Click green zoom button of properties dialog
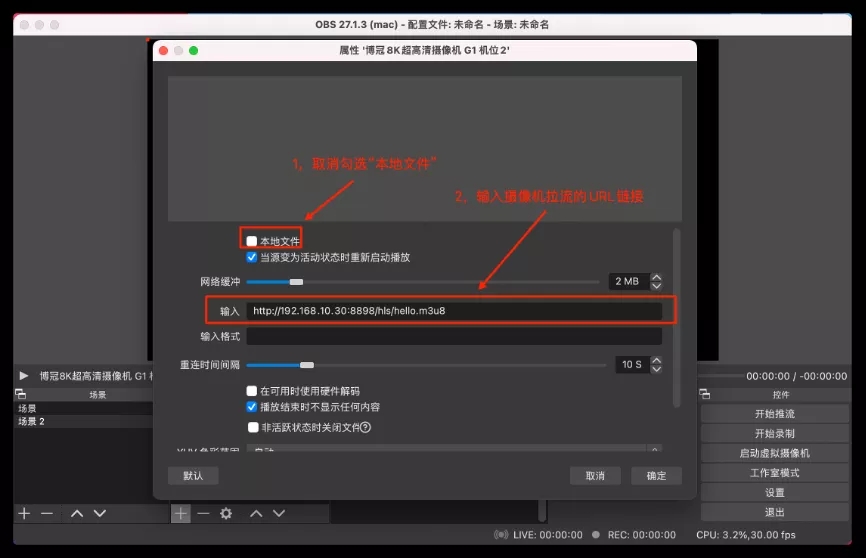866x558 pixels. (x=193, y=50)
